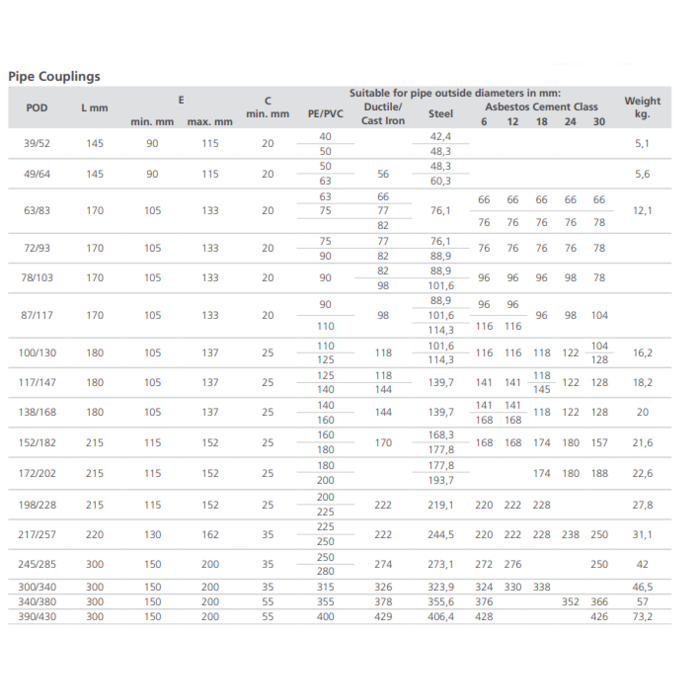Select the 'Asbestos Cement Class' header
Image resolution: width=700 pixels, height=700 pixels.
coord(541,107)
